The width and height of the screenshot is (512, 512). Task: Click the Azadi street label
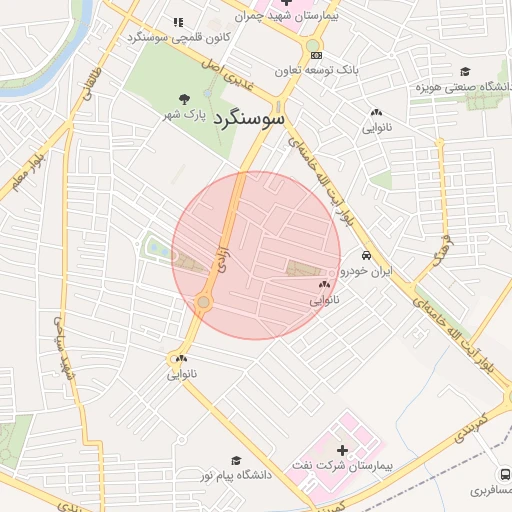(224, 260)
